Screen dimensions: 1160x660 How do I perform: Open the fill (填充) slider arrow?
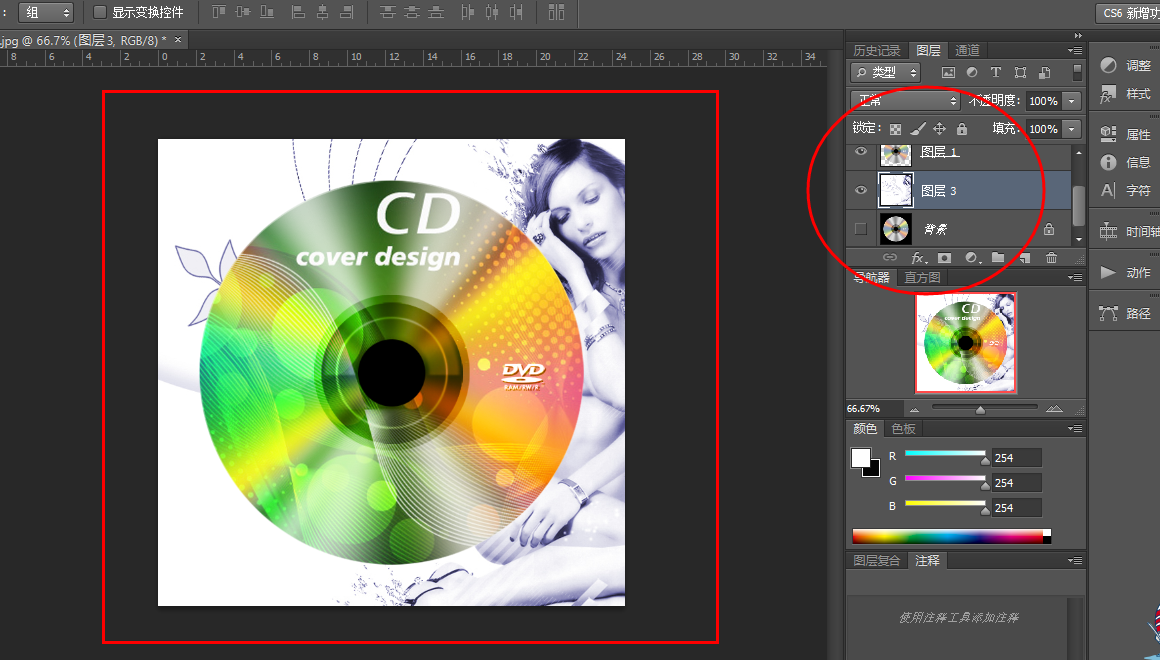point(1072,129)
